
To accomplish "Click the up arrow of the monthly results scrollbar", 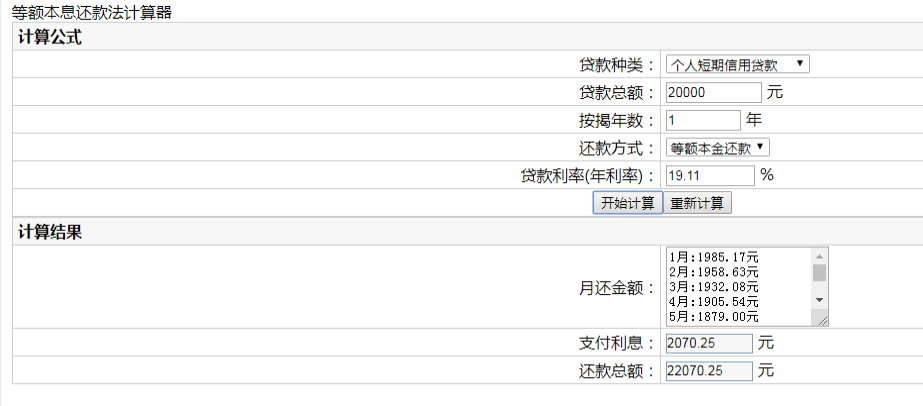I will (819, 256).
